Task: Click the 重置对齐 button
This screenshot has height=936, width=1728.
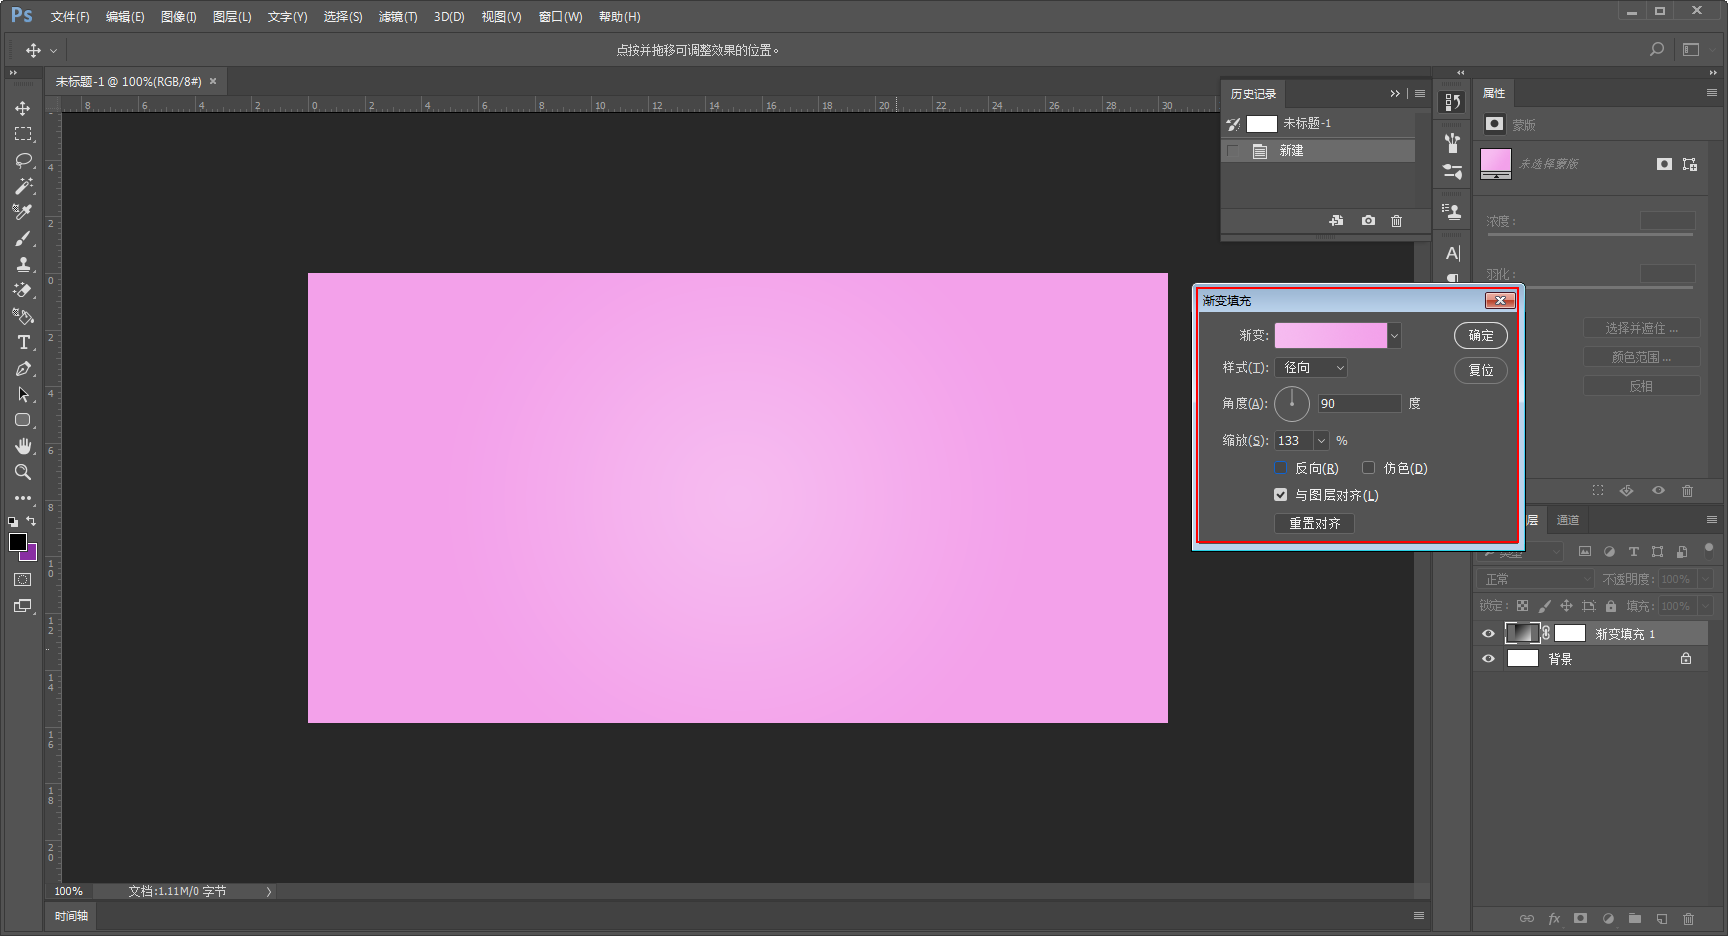Action: [x=1314, y=523]
